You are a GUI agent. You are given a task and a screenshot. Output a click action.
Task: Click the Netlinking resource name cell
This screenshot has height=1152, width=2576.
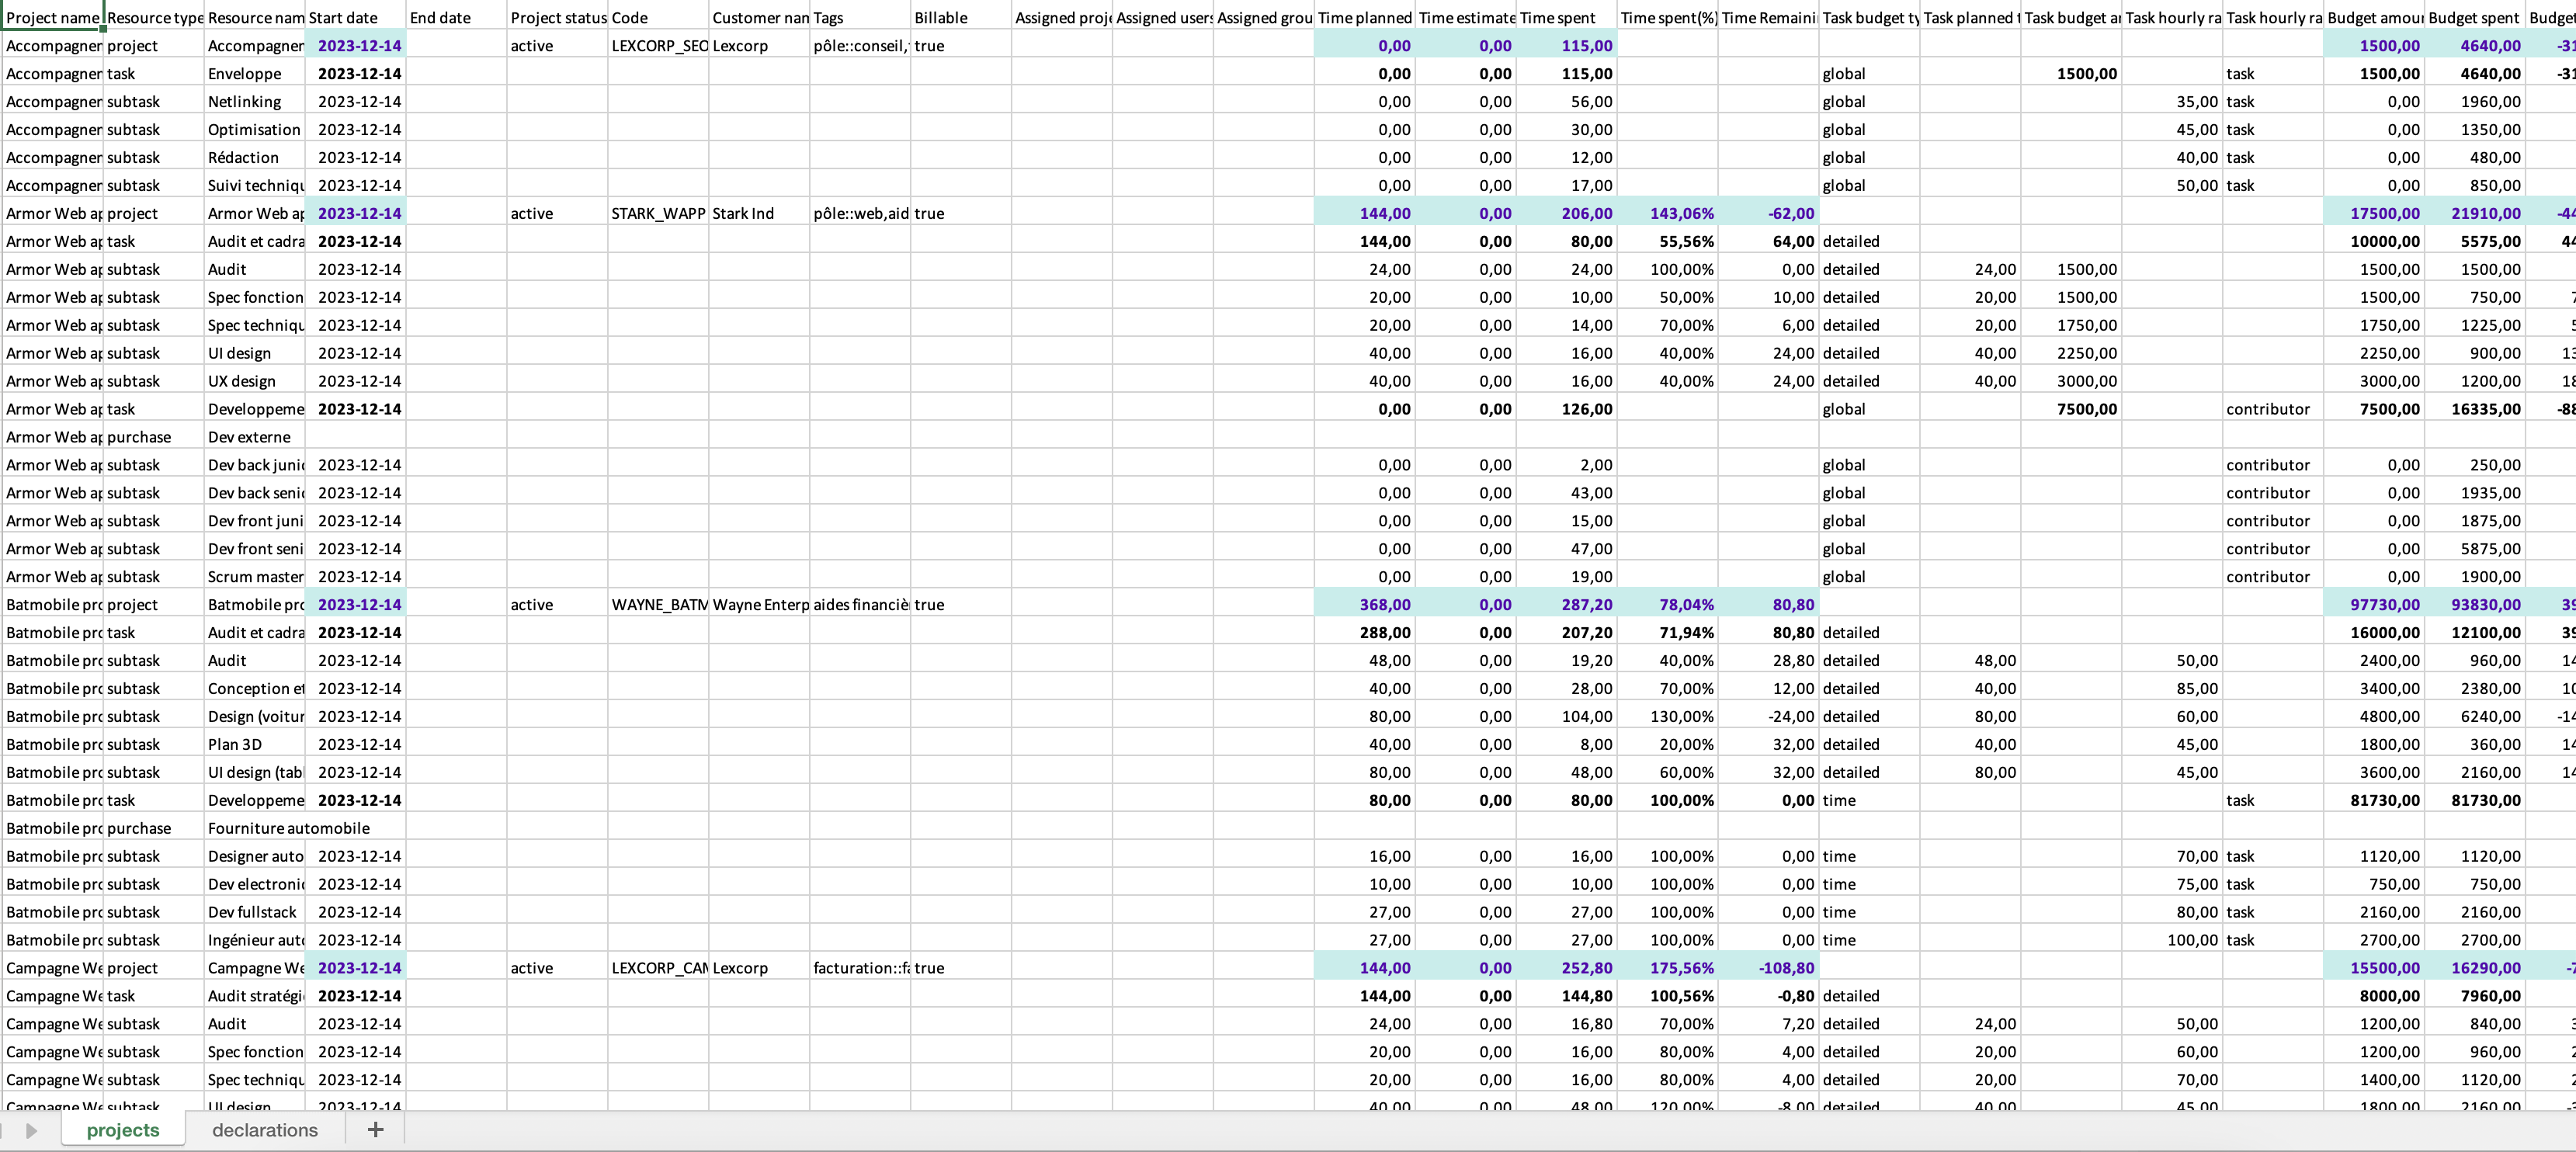tap(255, 101)
